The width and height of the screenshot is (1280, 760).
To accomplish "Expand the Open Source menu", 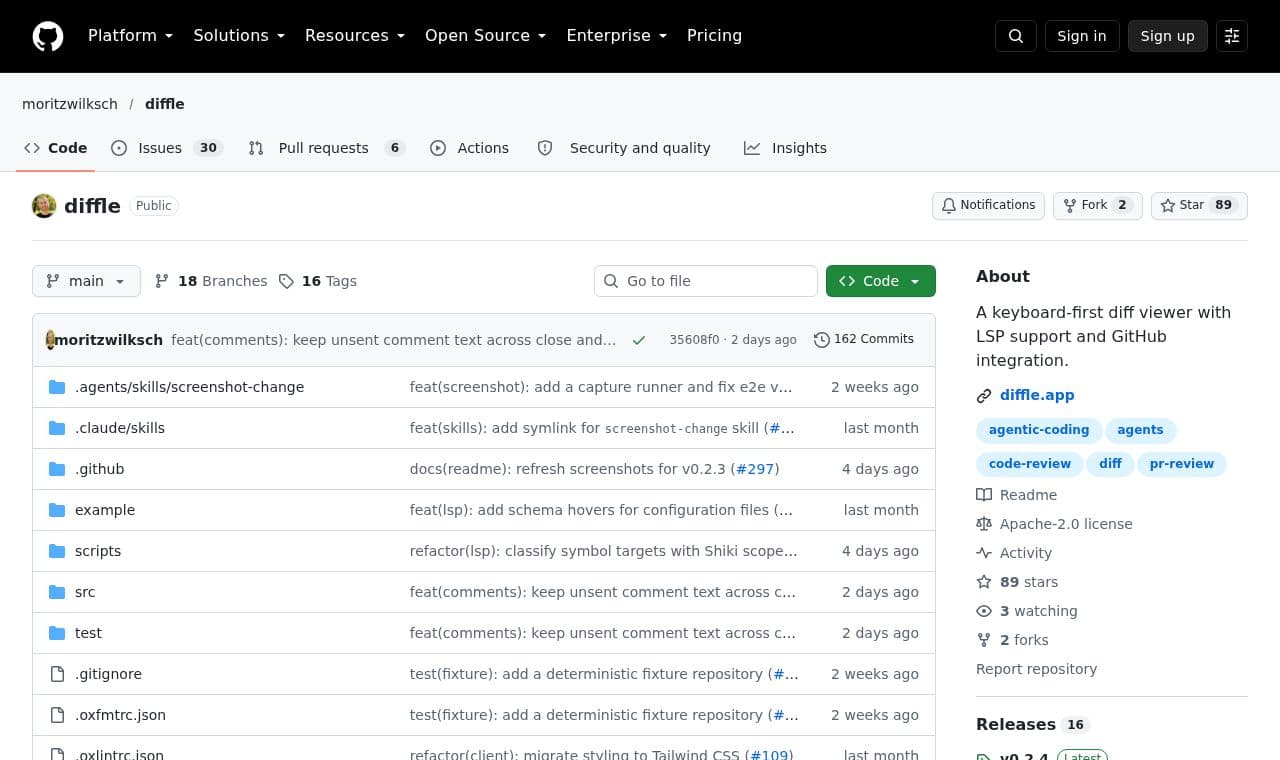I will 486,36.
